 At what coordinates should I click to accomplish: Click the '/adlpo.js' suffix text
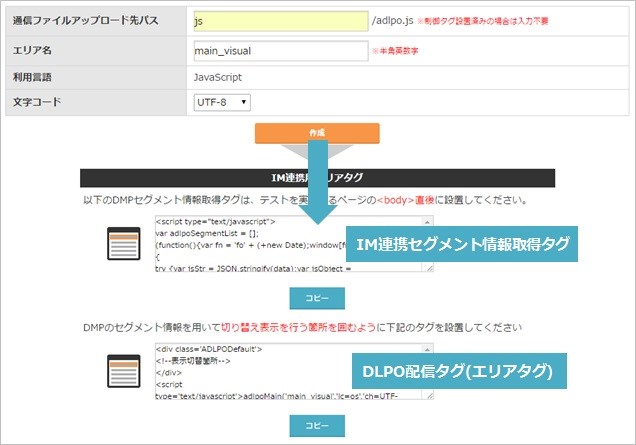click(x=393, y=21)
